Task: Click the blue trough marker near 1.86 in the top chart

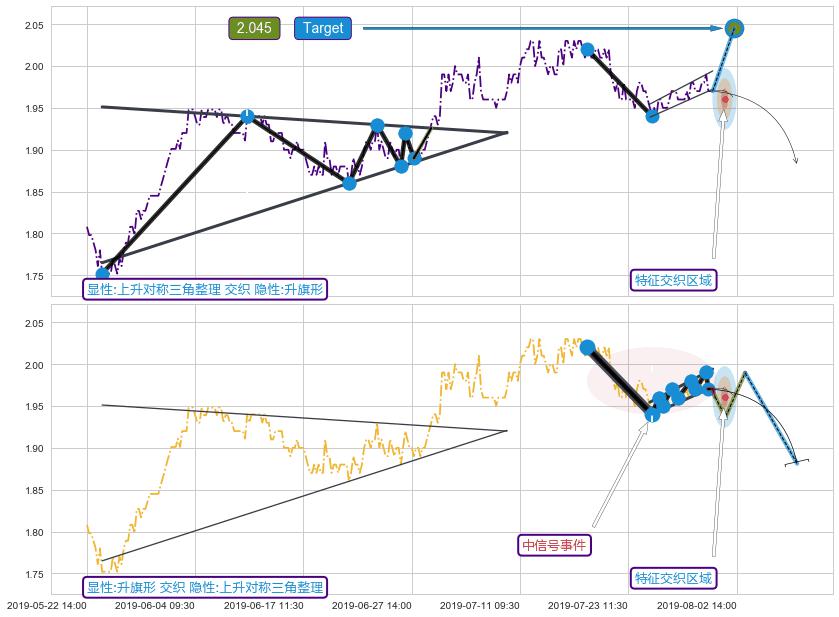Action: [x=349, y=183]
